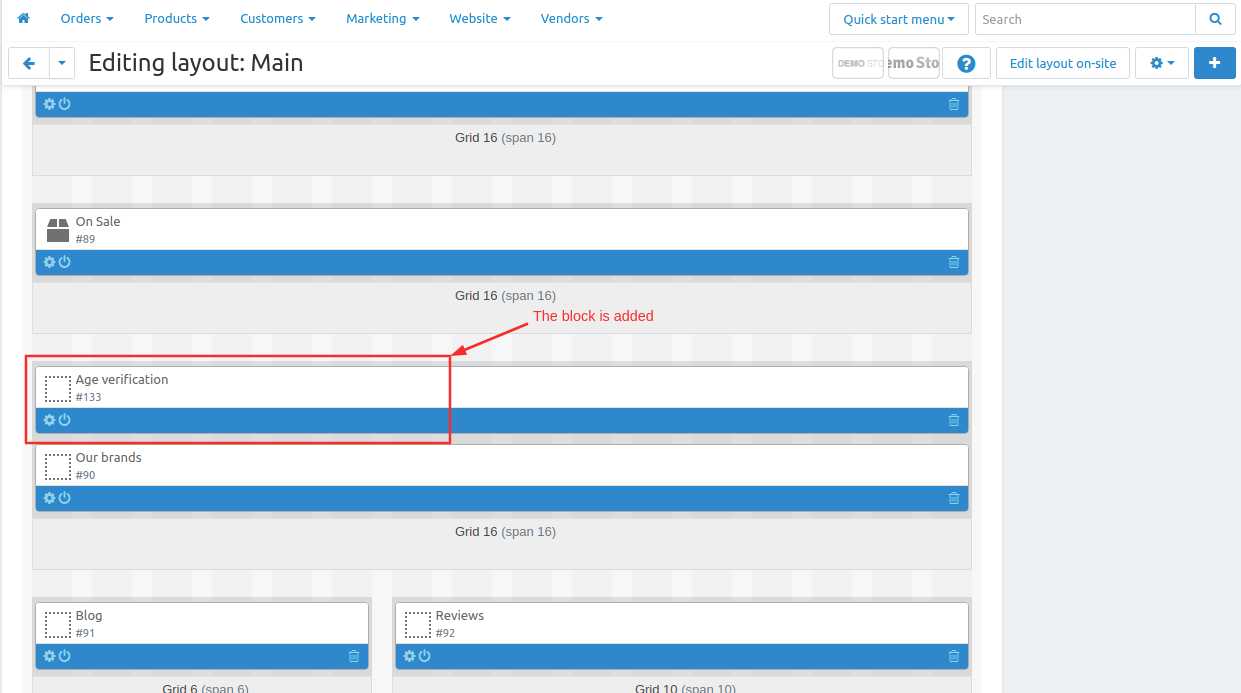Screen dimensions: 1241x693
Task: Click the help question mark icon
Action: click(x=965, y=63)
